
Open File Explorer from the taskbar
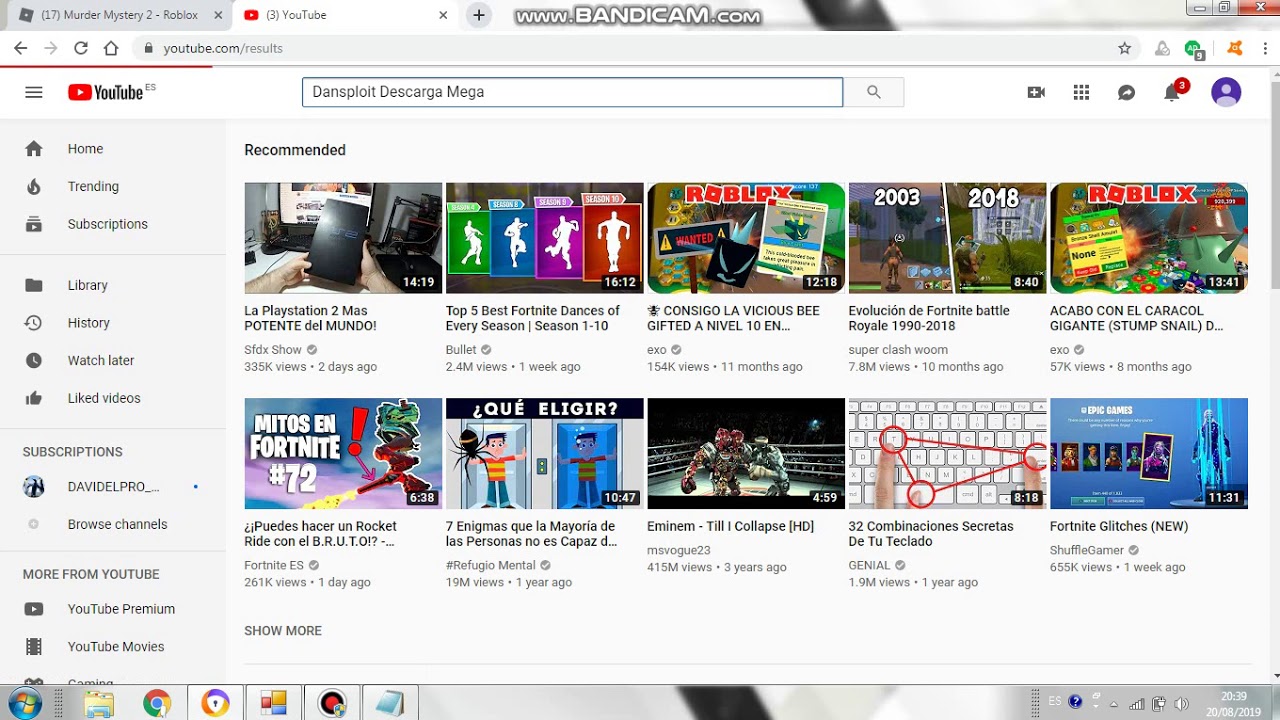(x=99, y=704)
